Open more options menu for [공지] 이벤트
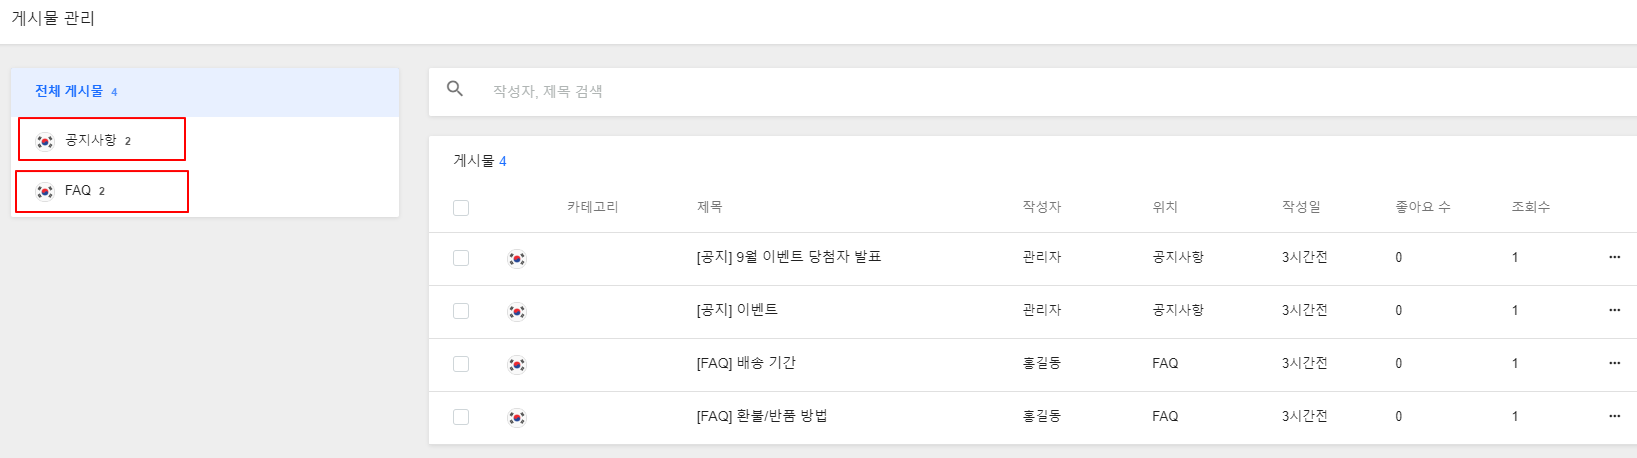Viewport: 1637px width, 458px height. click(x=1614, y=310)
